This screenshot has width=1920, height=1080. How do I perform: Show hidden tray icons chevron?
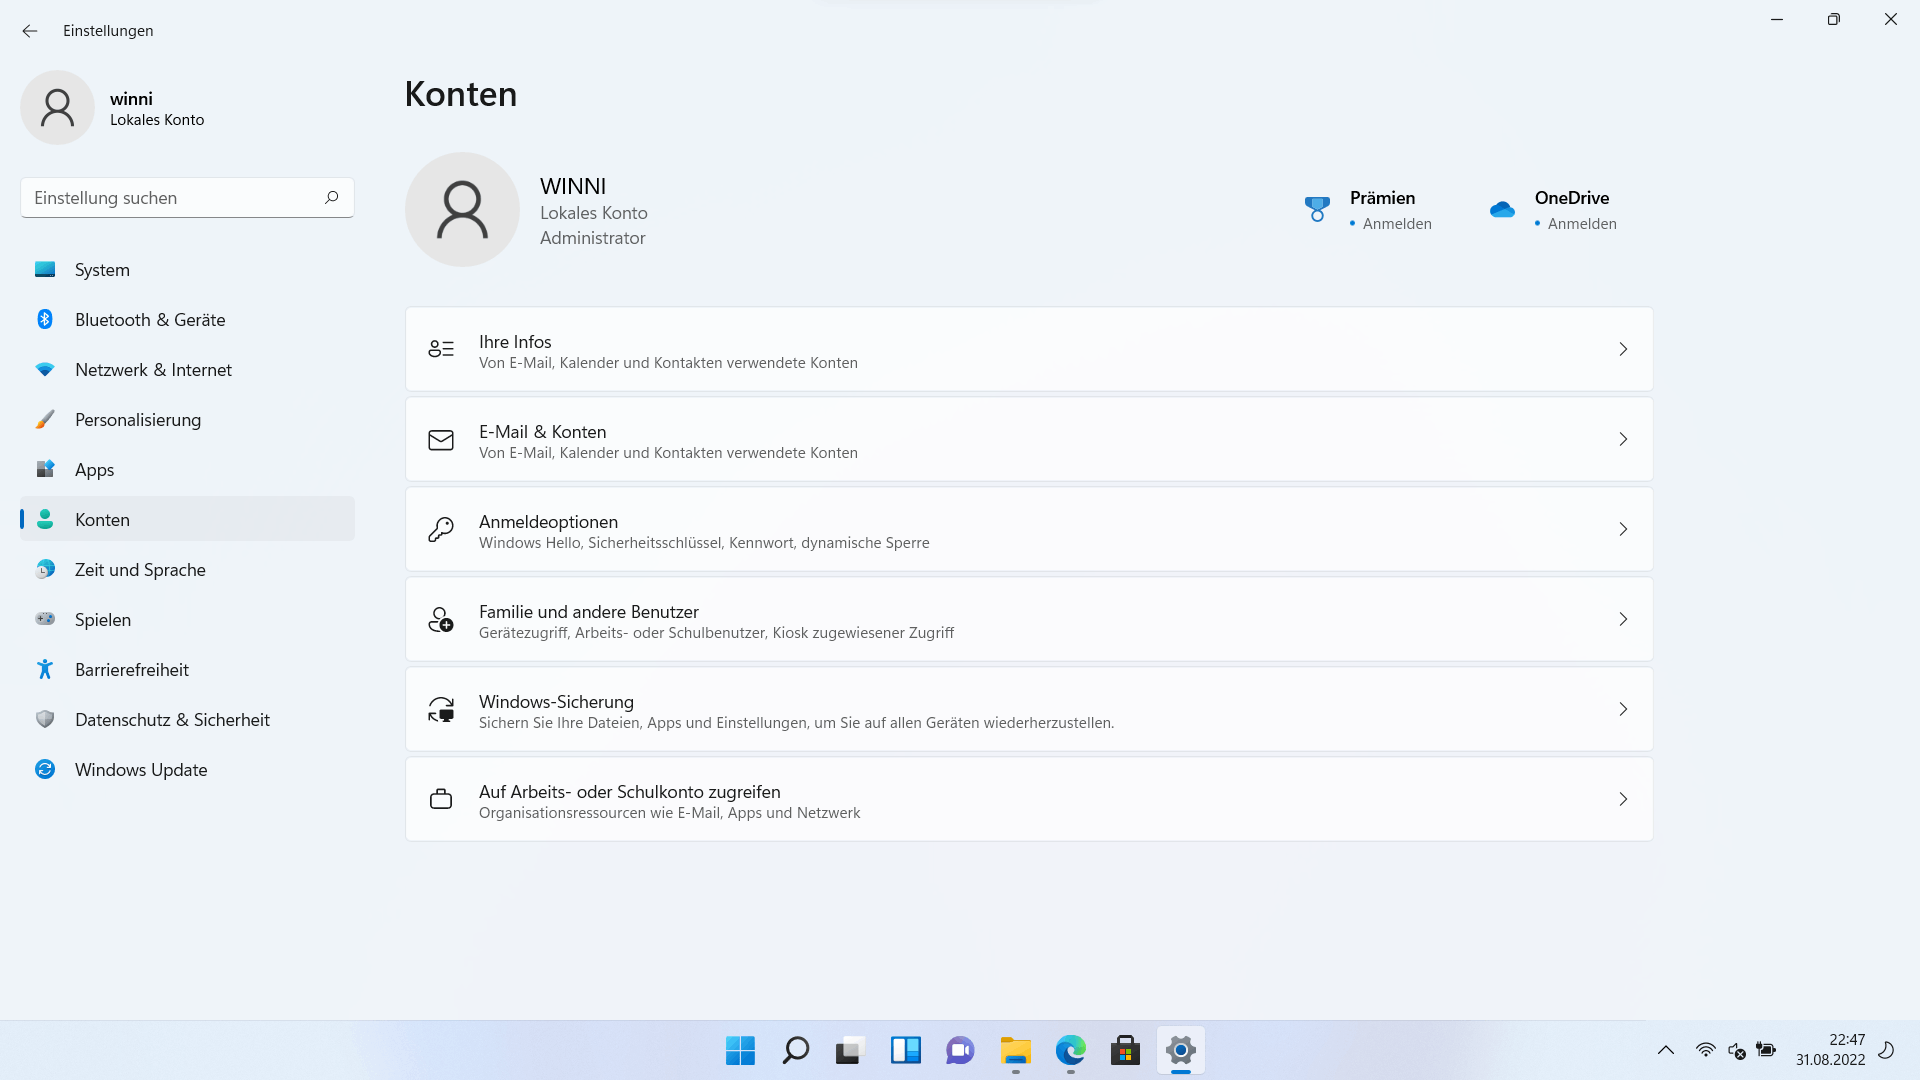[x=1666, y=1050]
